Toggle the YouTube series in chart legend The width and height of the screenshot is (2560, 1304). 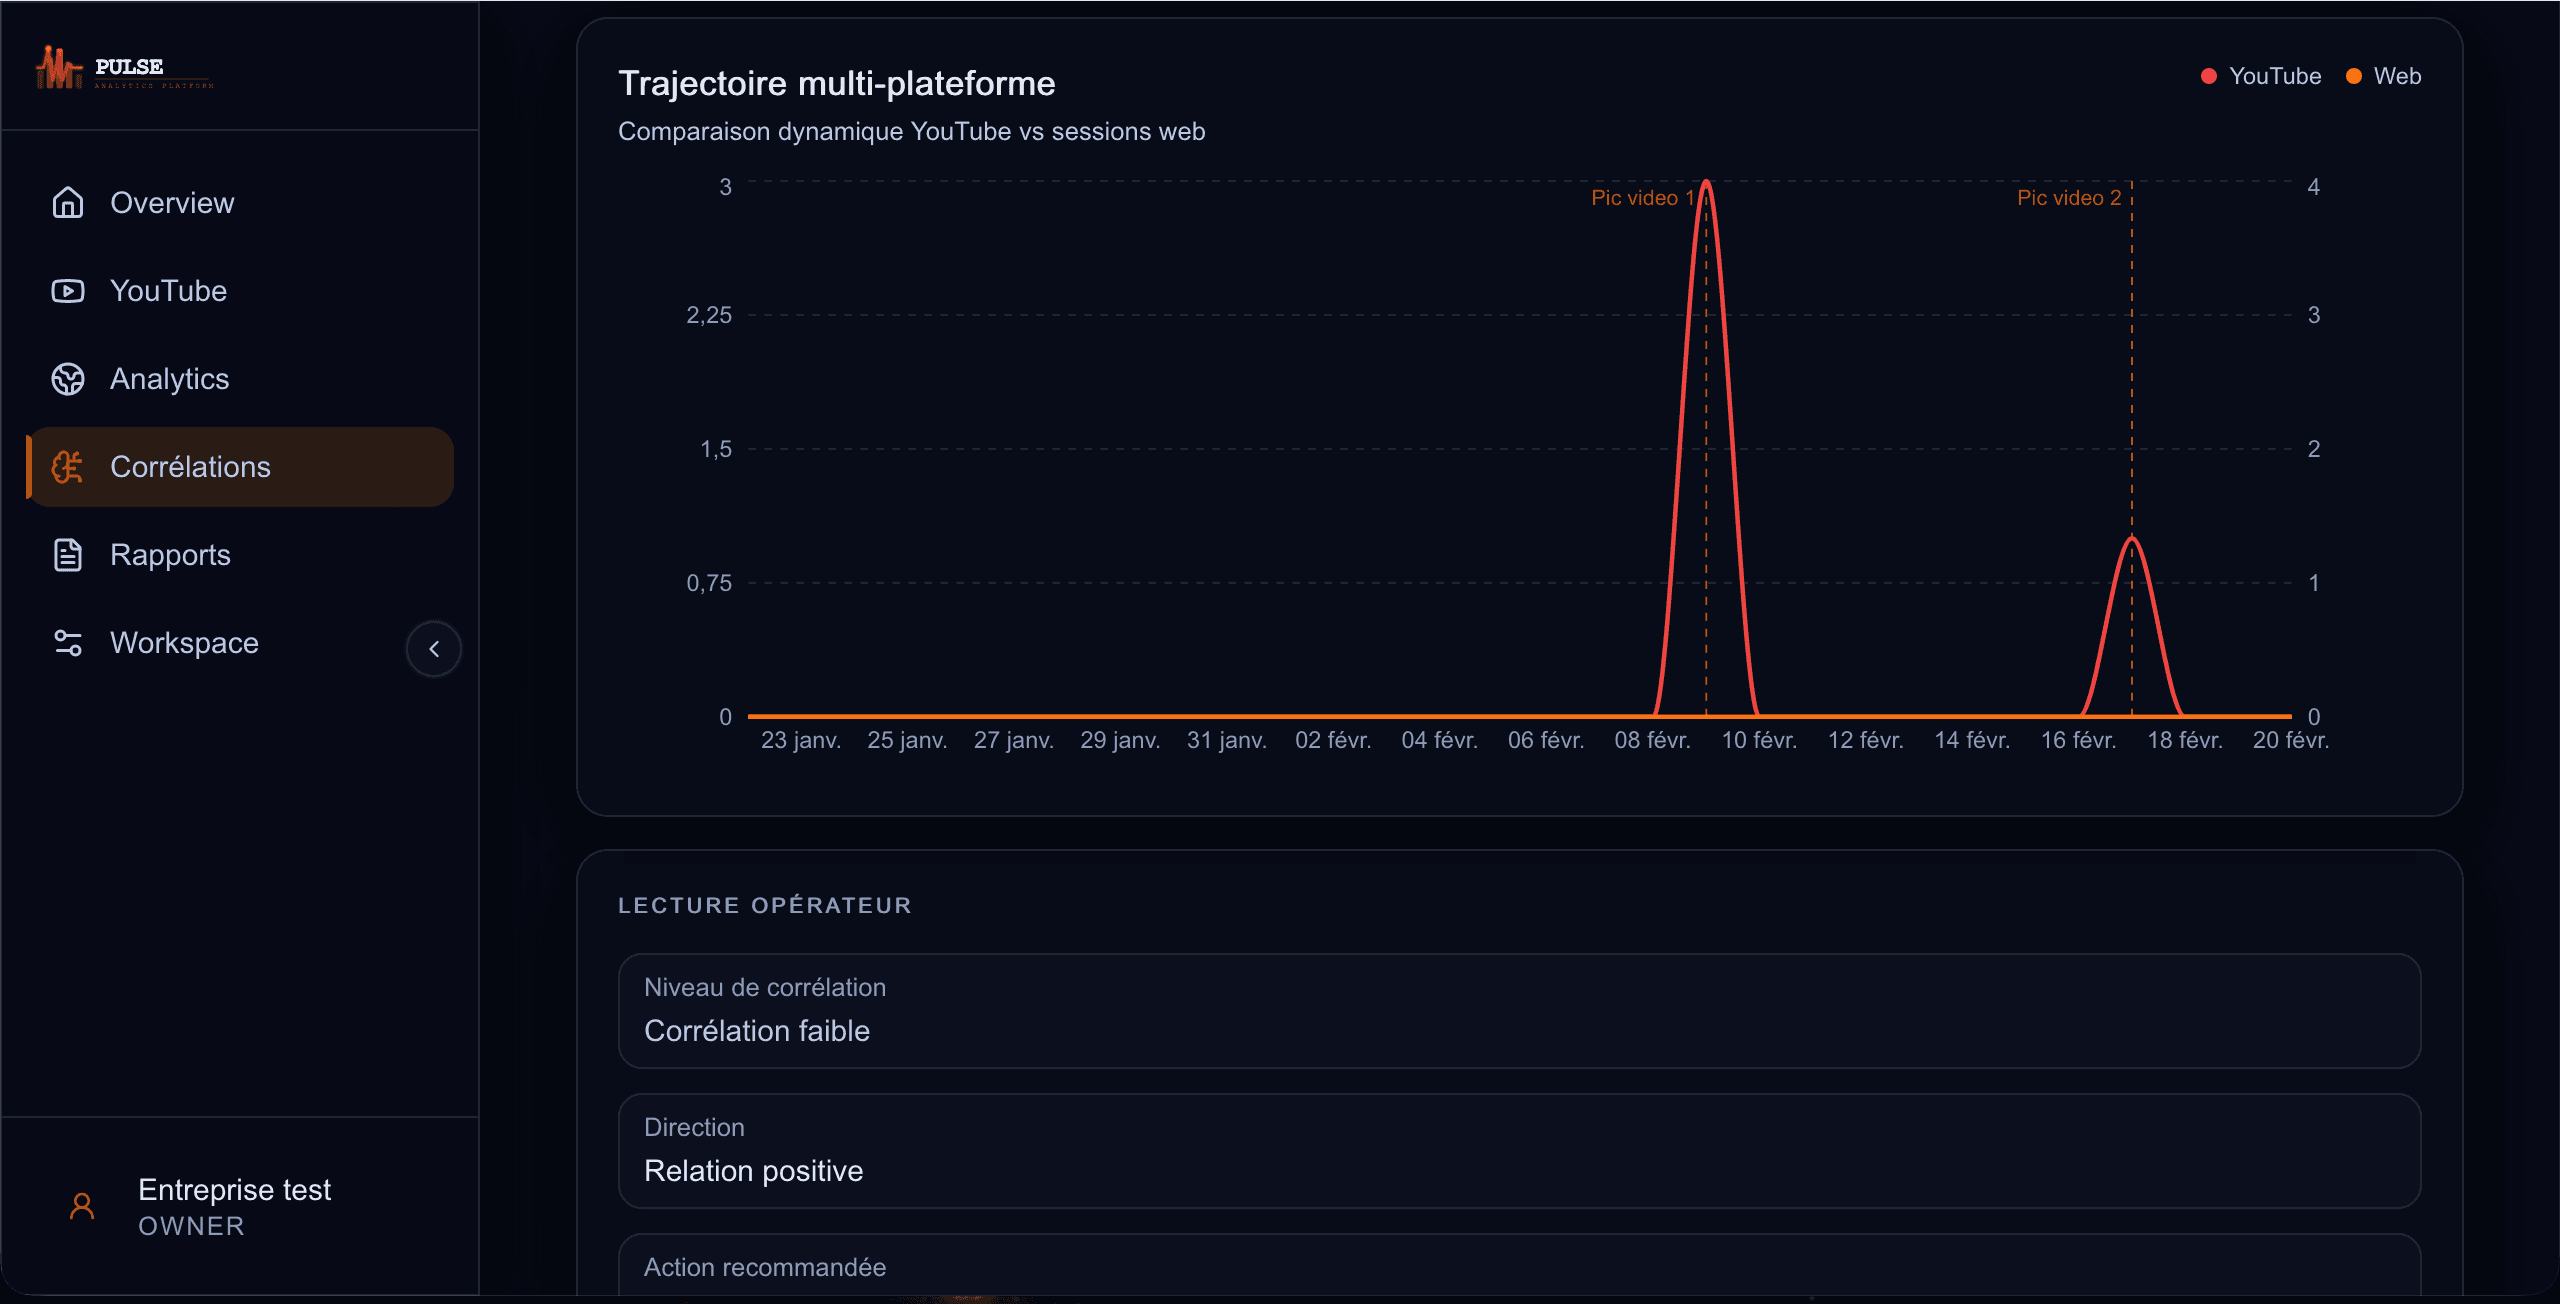pyautogui.click(x=2274, y=76)
